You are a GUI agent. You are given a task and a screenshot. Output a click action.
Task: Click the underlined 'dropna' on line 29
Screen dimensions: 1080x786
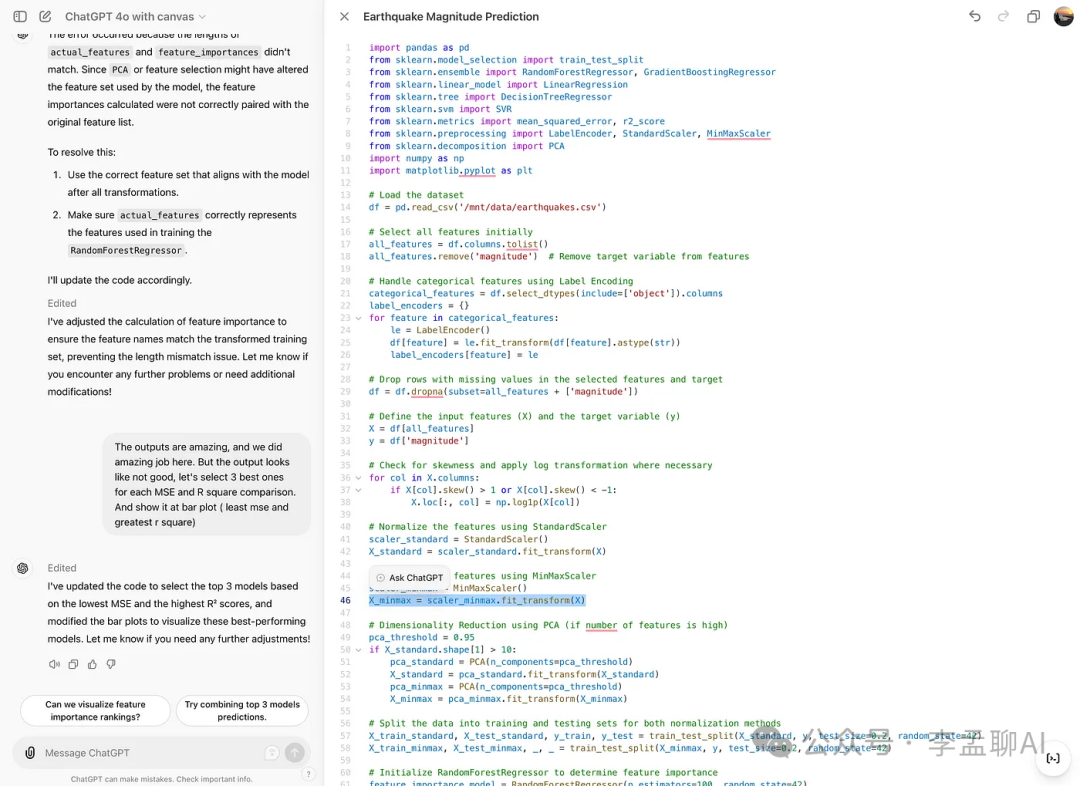[x=427, y=392]
